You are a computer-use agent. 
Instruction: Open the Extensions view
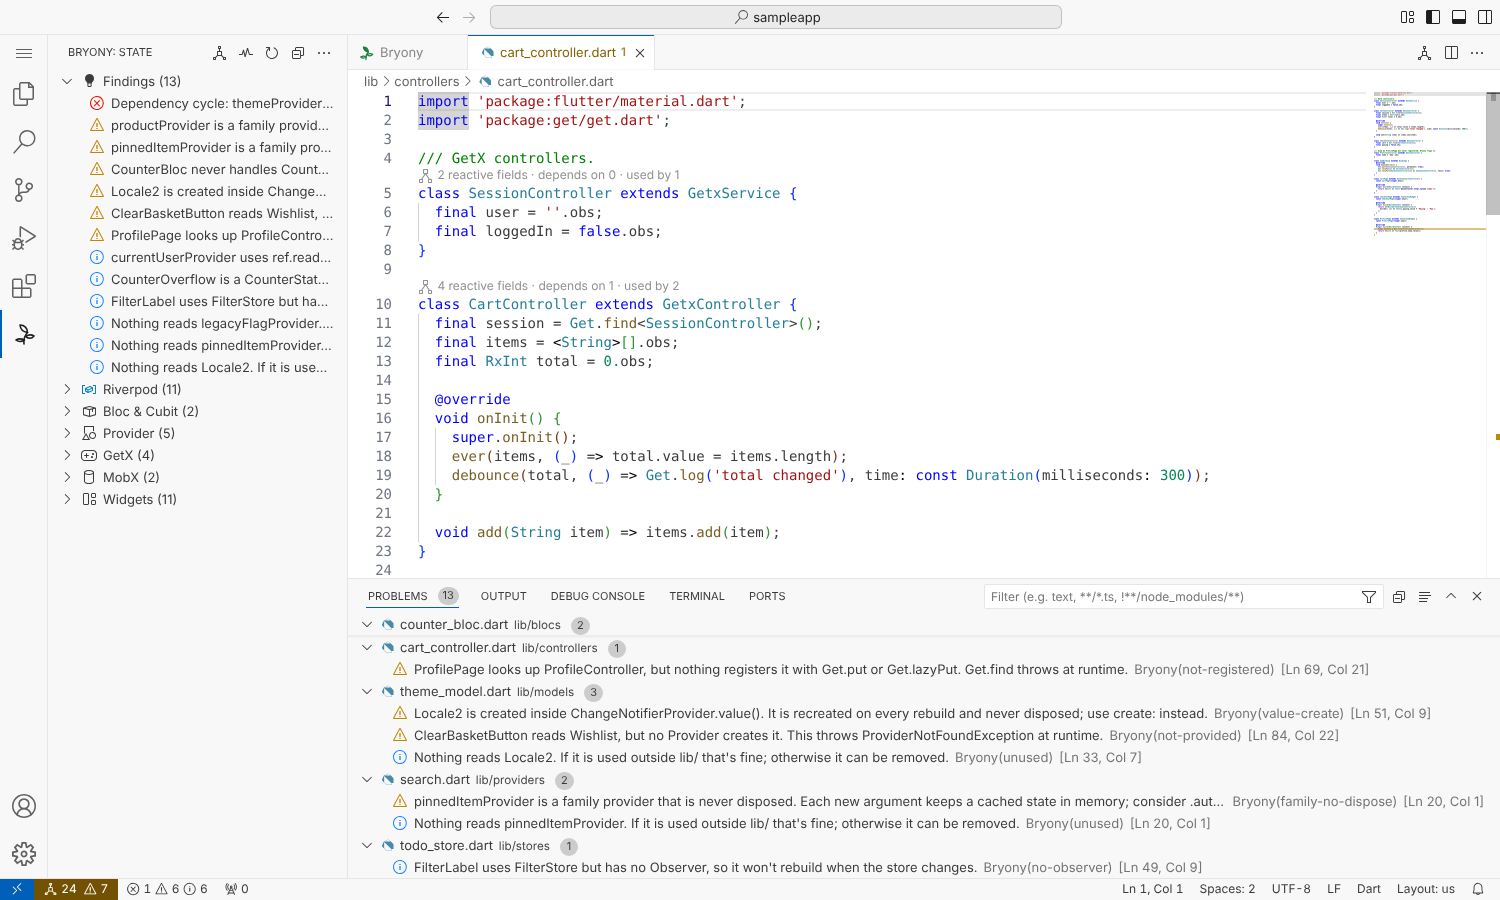pos(24,286)
